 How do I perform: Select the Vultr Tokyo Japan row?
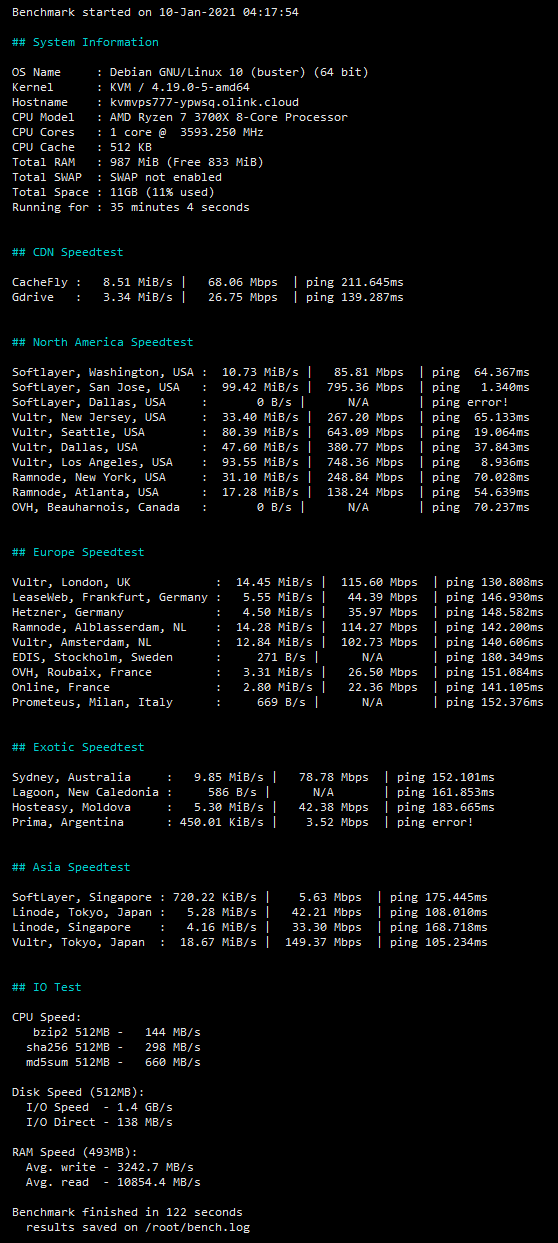click(250, 942)
